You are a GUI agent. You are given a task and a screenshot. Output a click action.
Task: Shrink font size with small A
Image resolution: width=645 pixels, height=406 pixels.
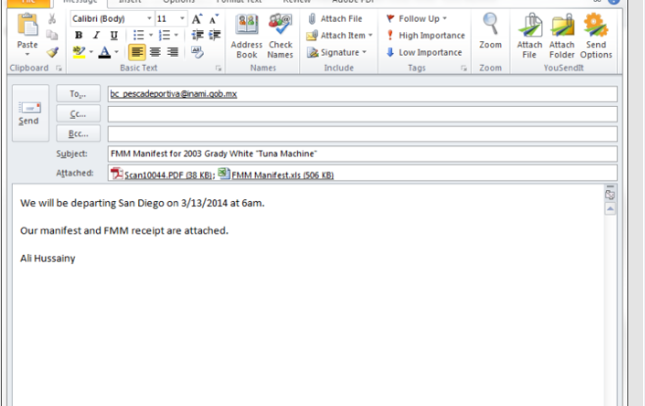(213, 19)
